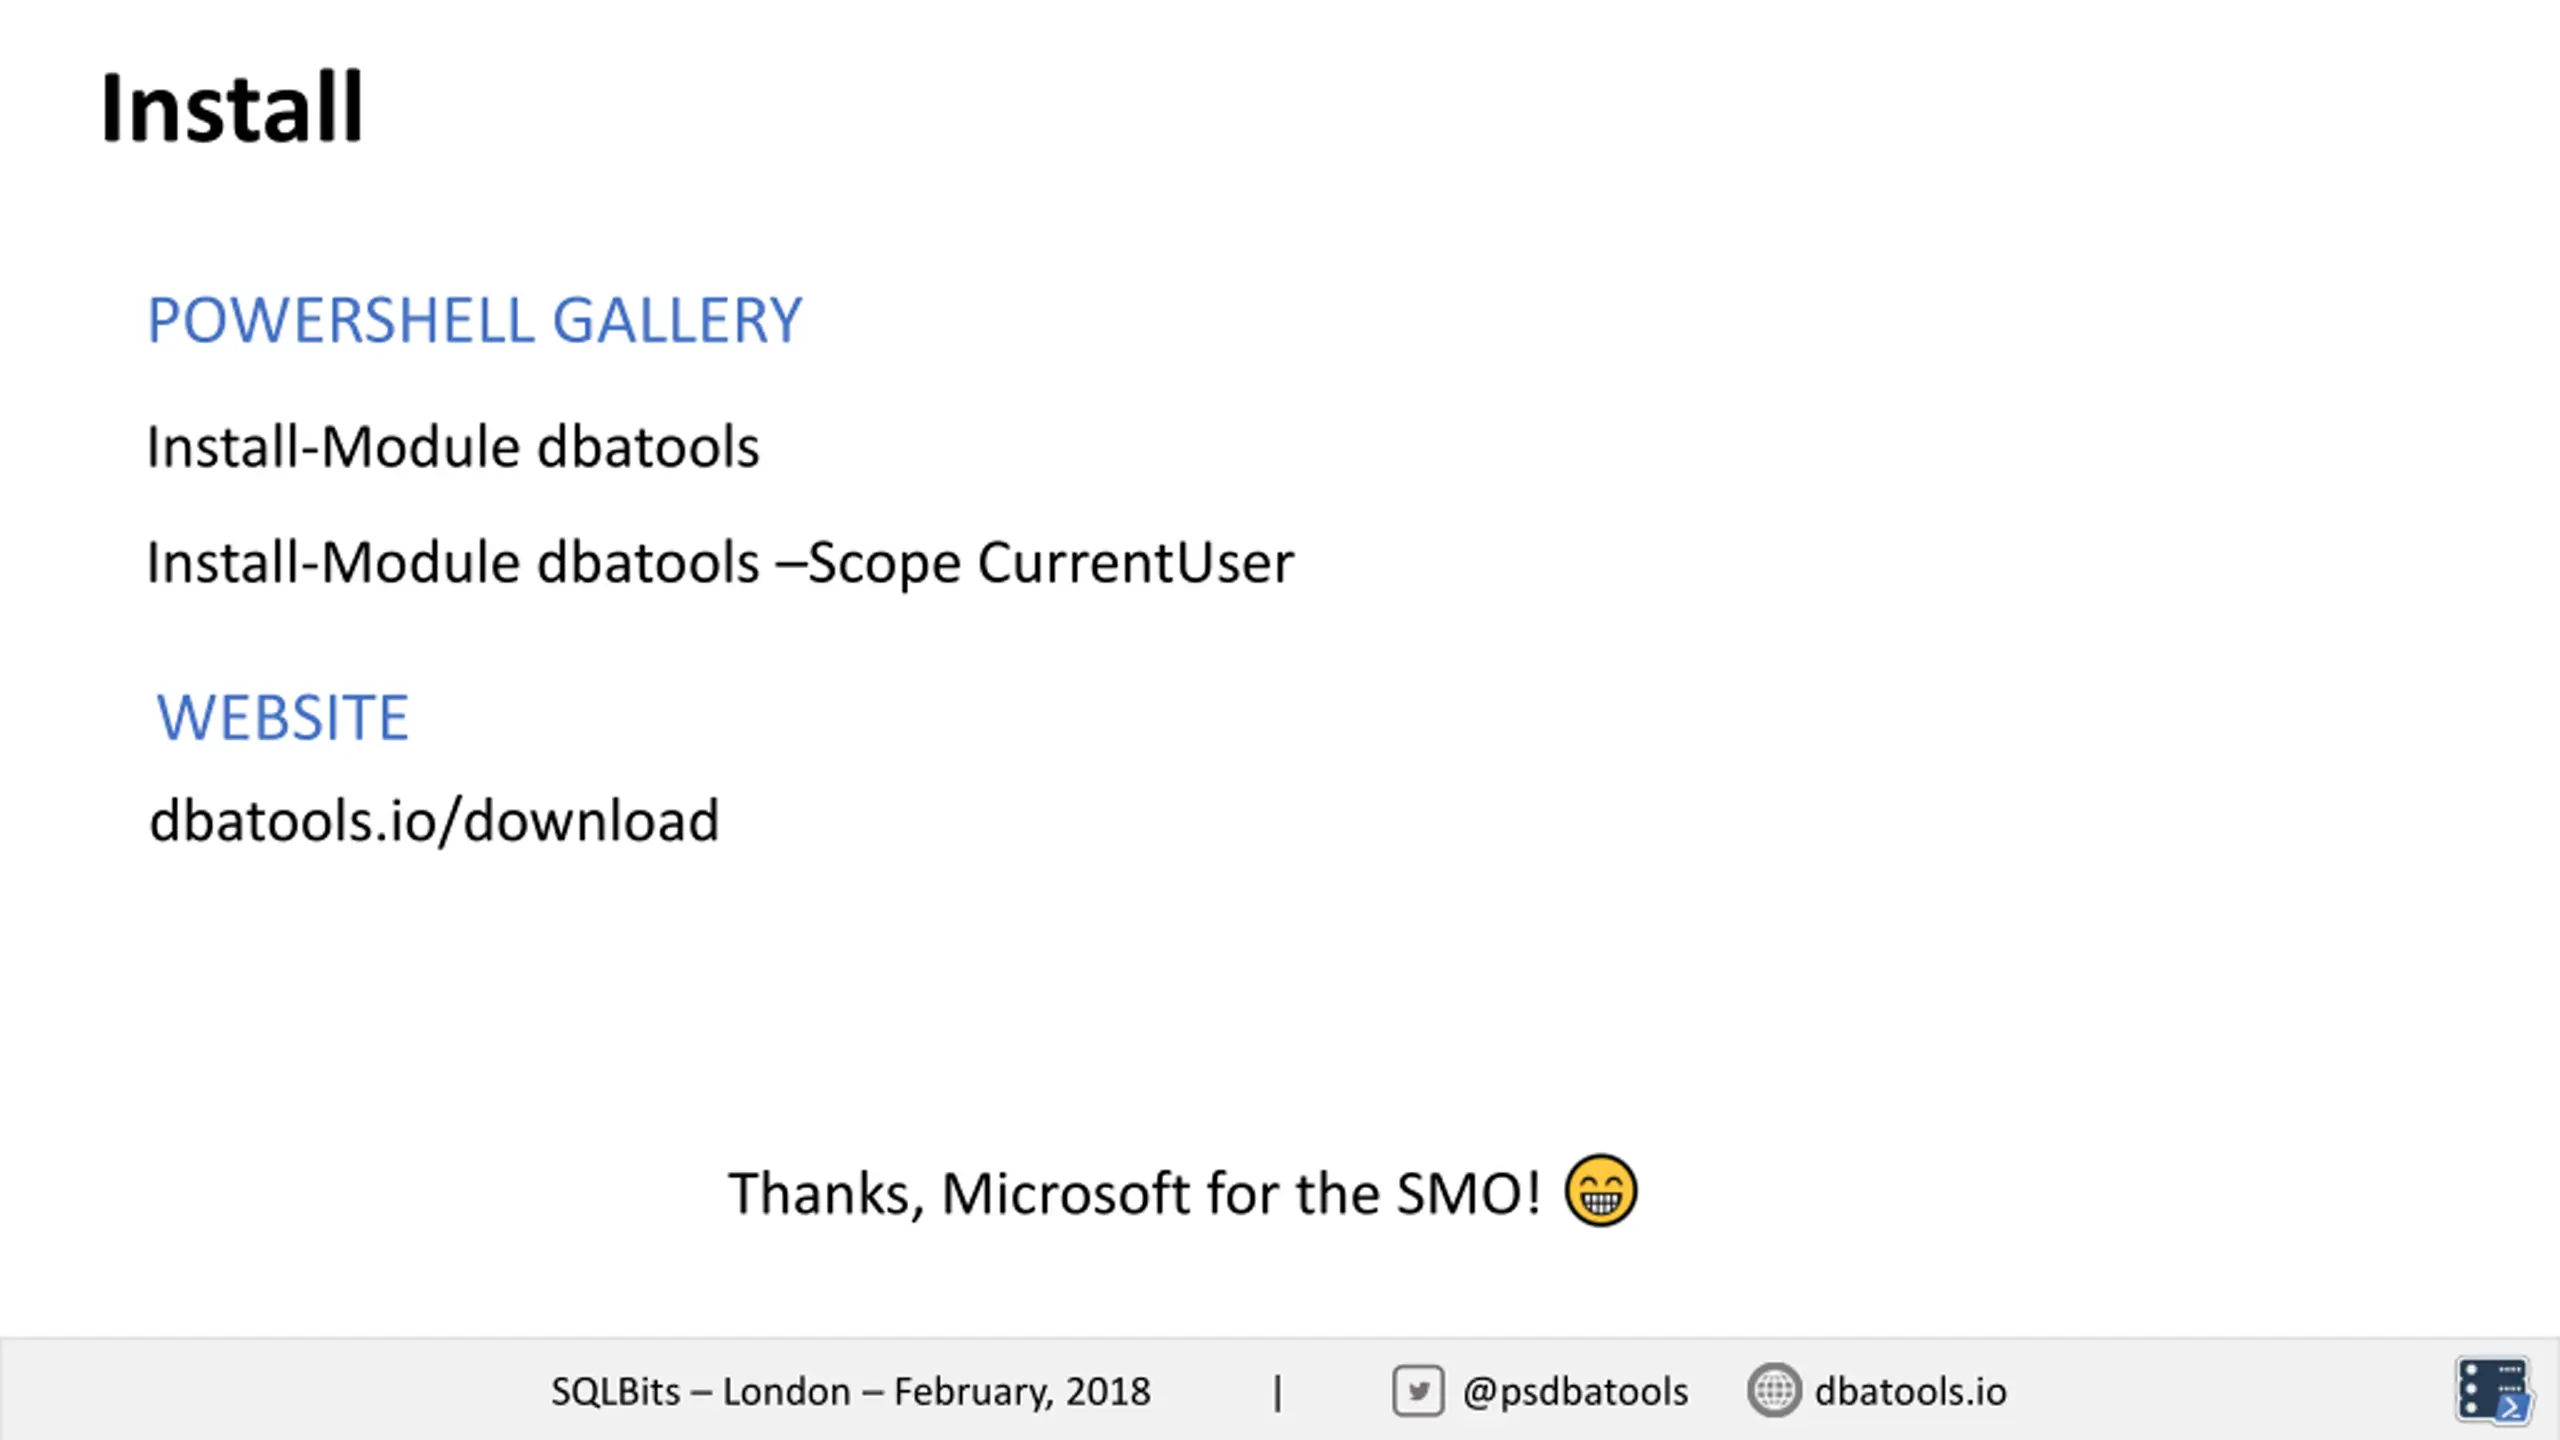This screenshot has height=1440, width=2560.
Task: Click the dbatools.io text in footer
Action: [1910, 1391]
